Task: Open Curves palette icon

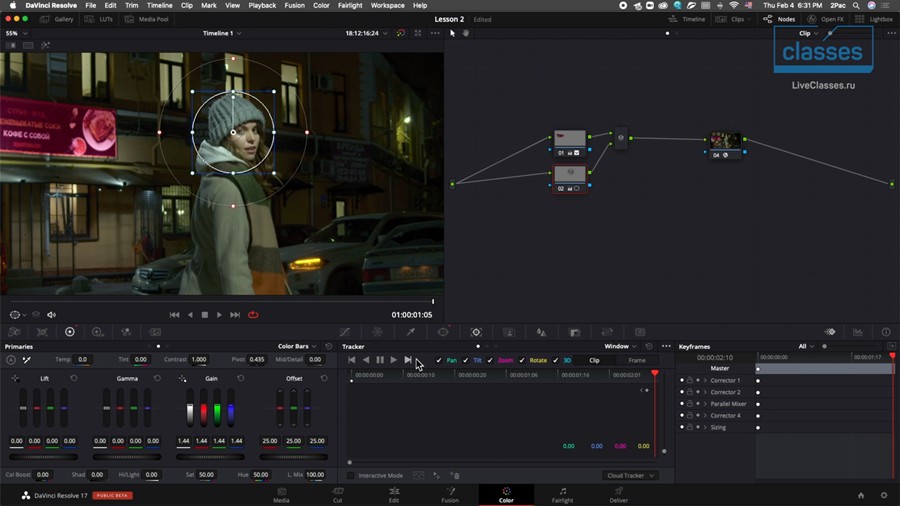Action: (x=344, y=332)
